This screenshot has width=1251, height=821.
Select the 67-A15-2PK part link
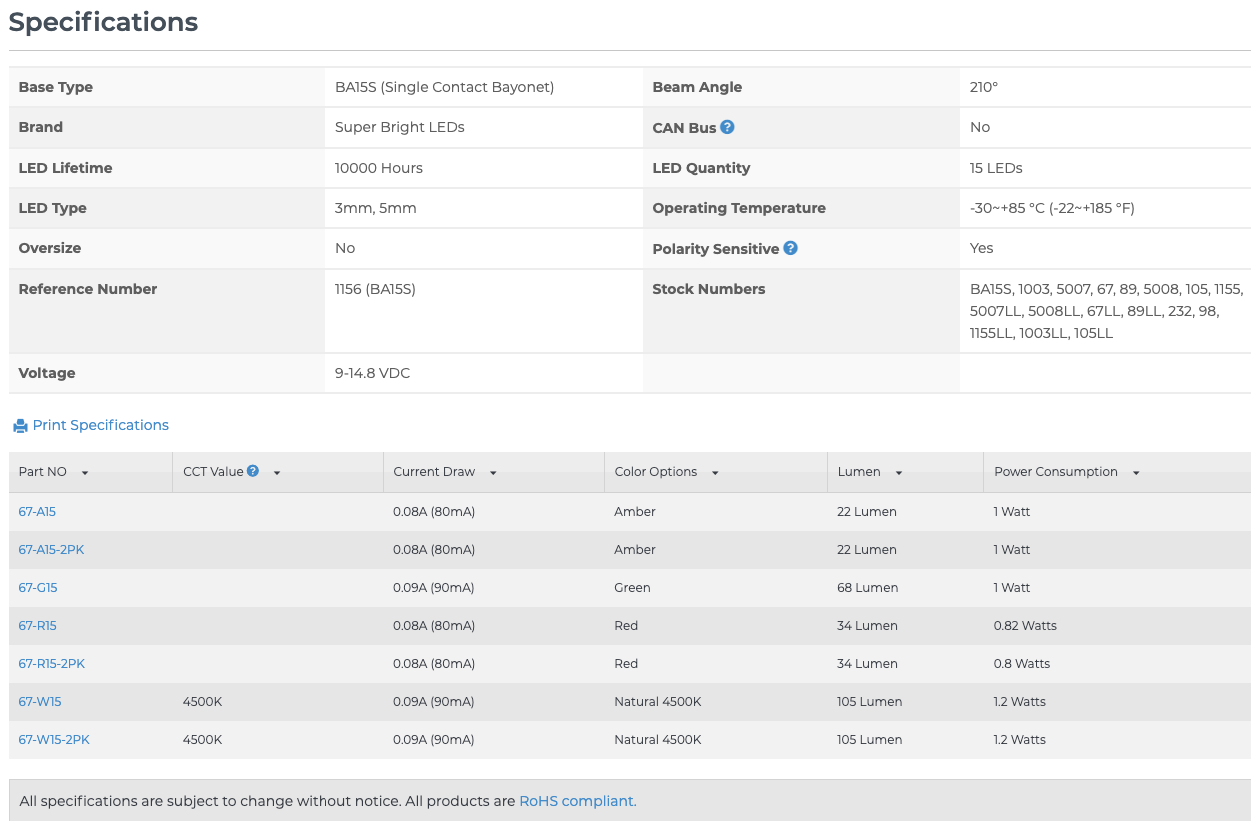pos(51,549)
